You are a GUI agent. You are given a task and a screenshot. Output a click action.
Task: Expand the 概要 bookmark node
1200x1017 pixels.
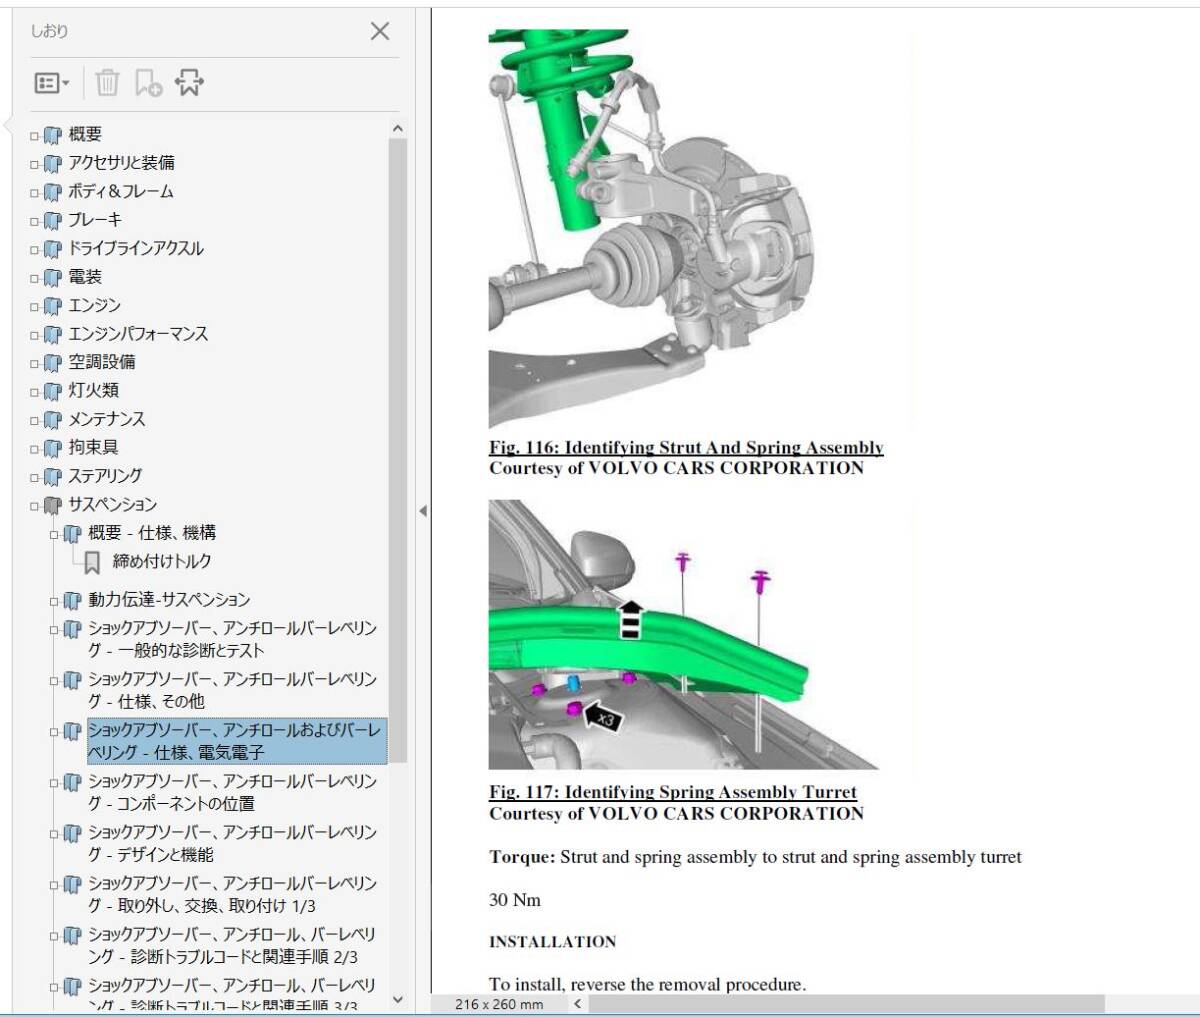pos(34,136)
